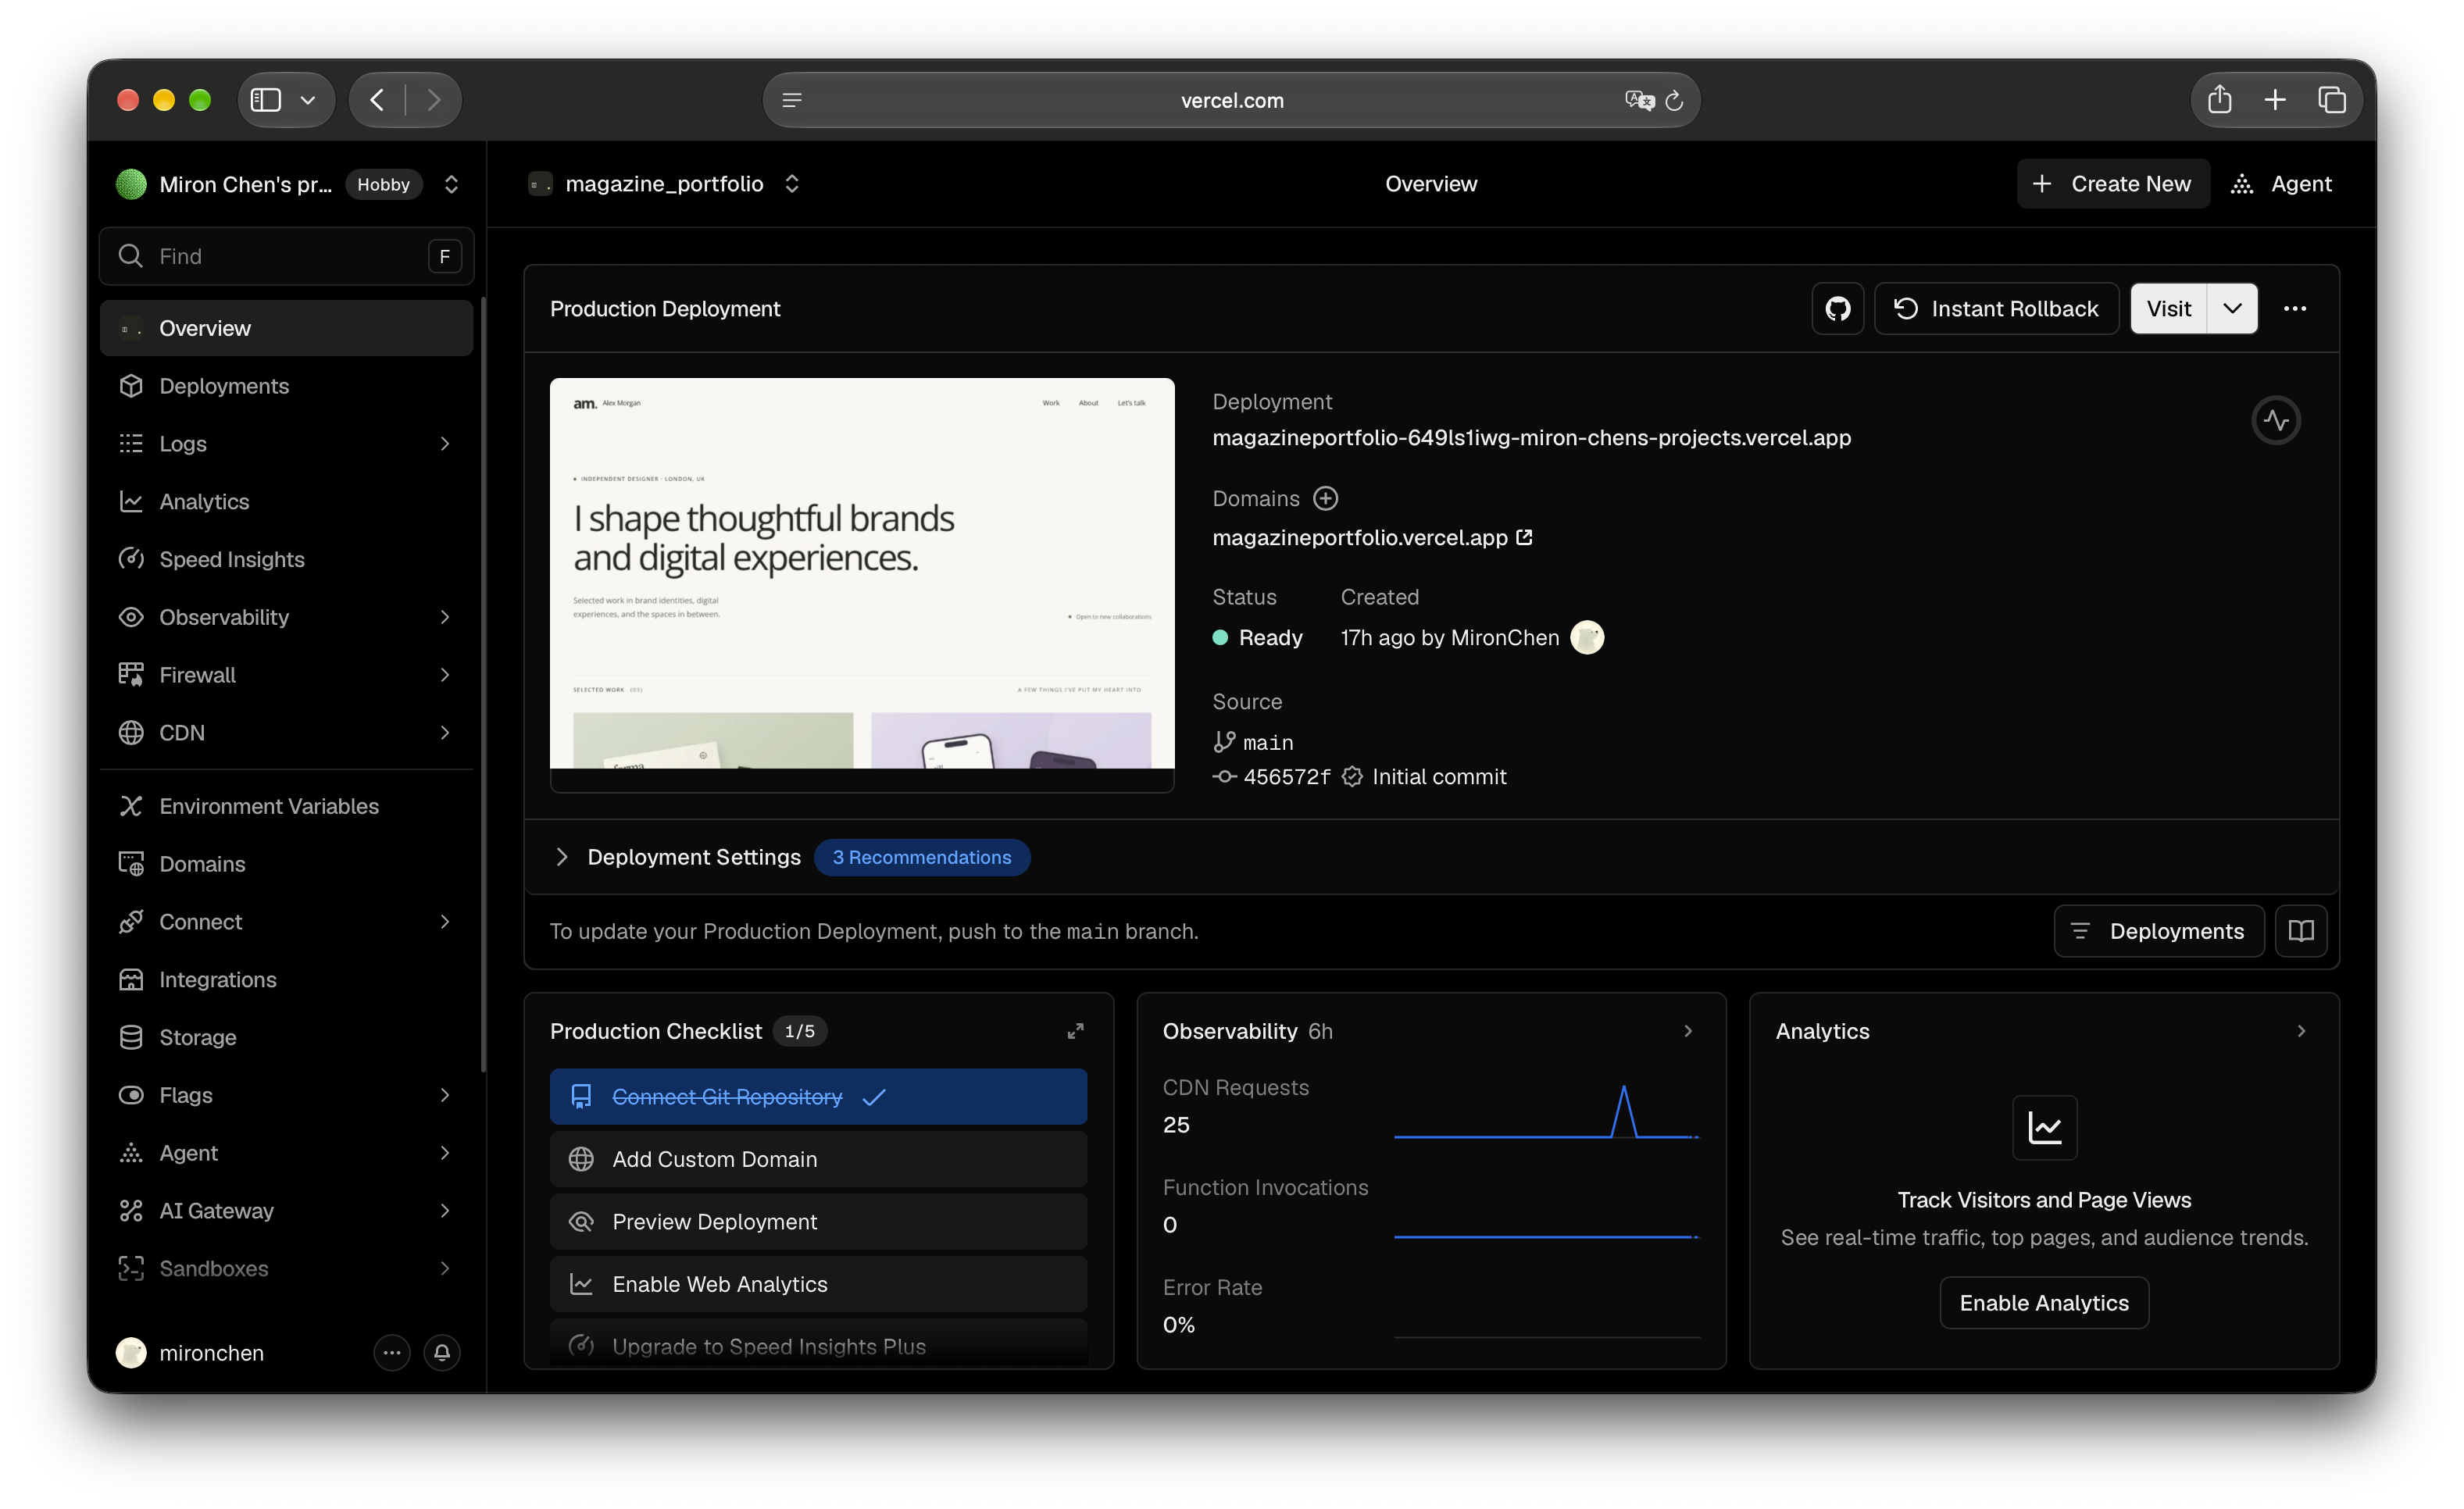Select the Add Custom Domain checklist item
Image resolution: width=2464 pixels, height=1509 pixels.
(818, 1160)
